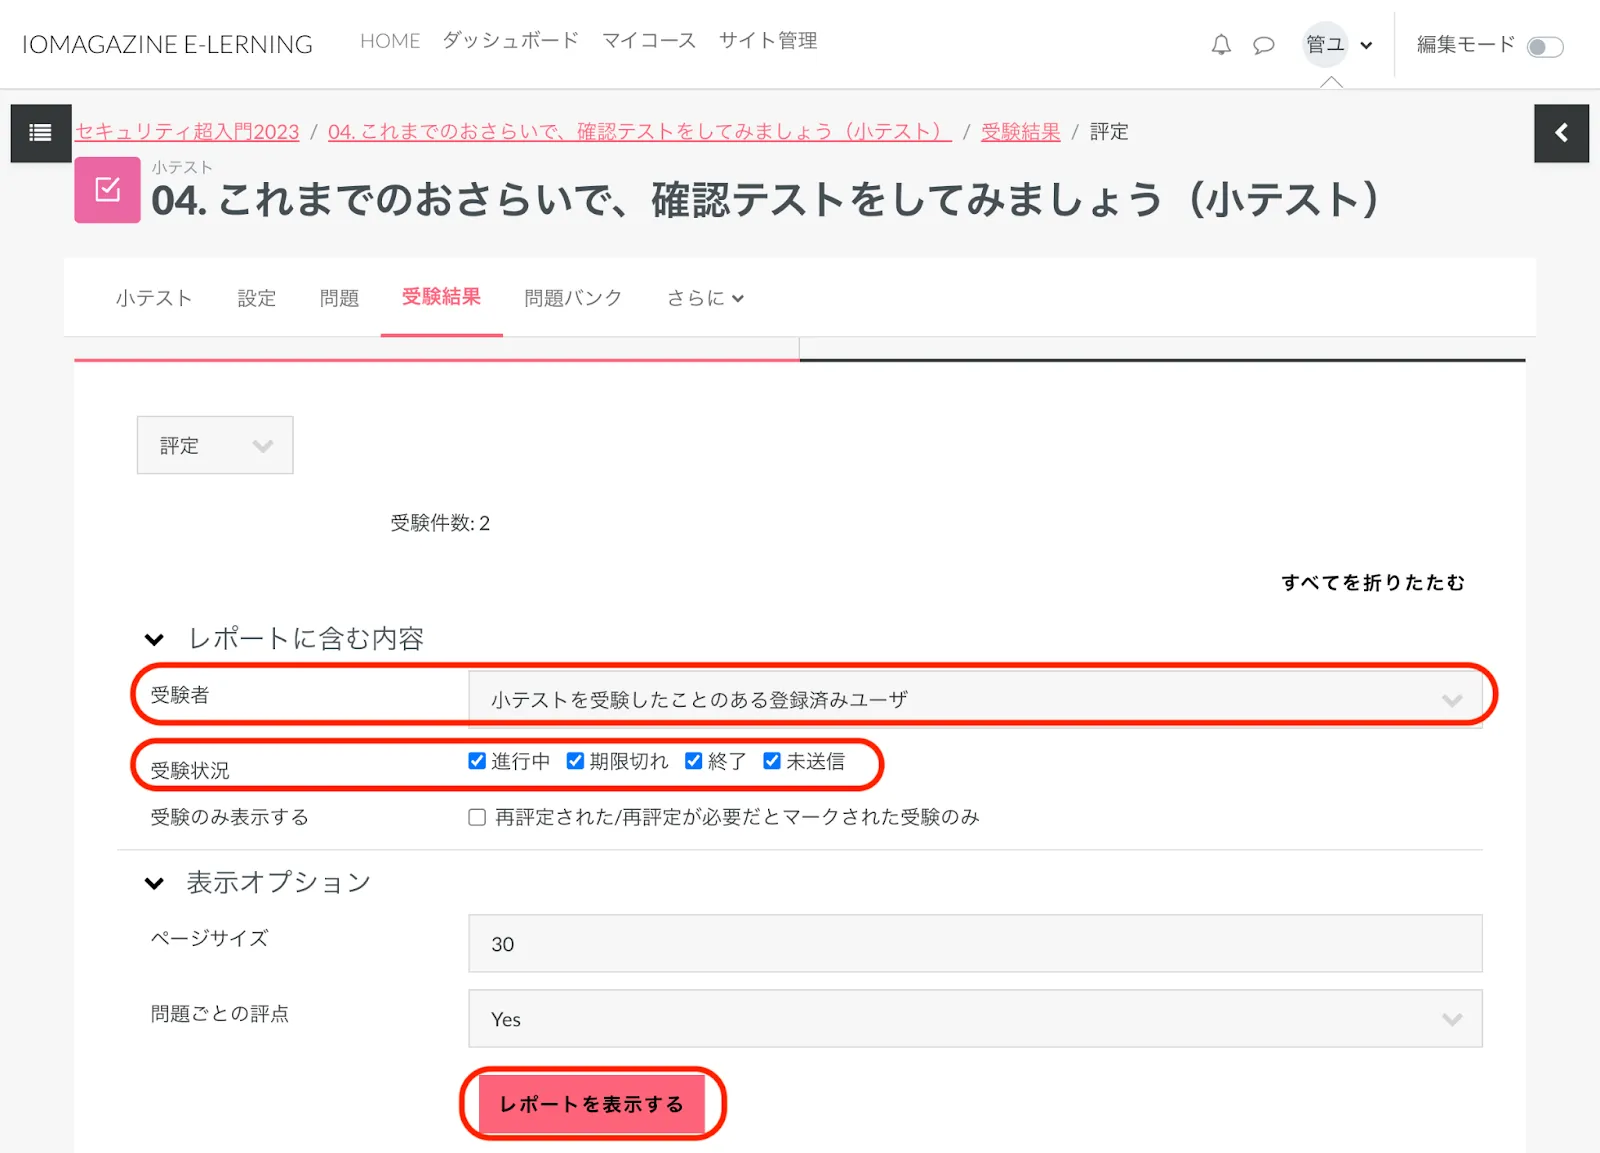The width and height of the screenshot is (1600, 1153).
Task: Collapse the right block drawer arrow
Action: [x=1561, y=133]
